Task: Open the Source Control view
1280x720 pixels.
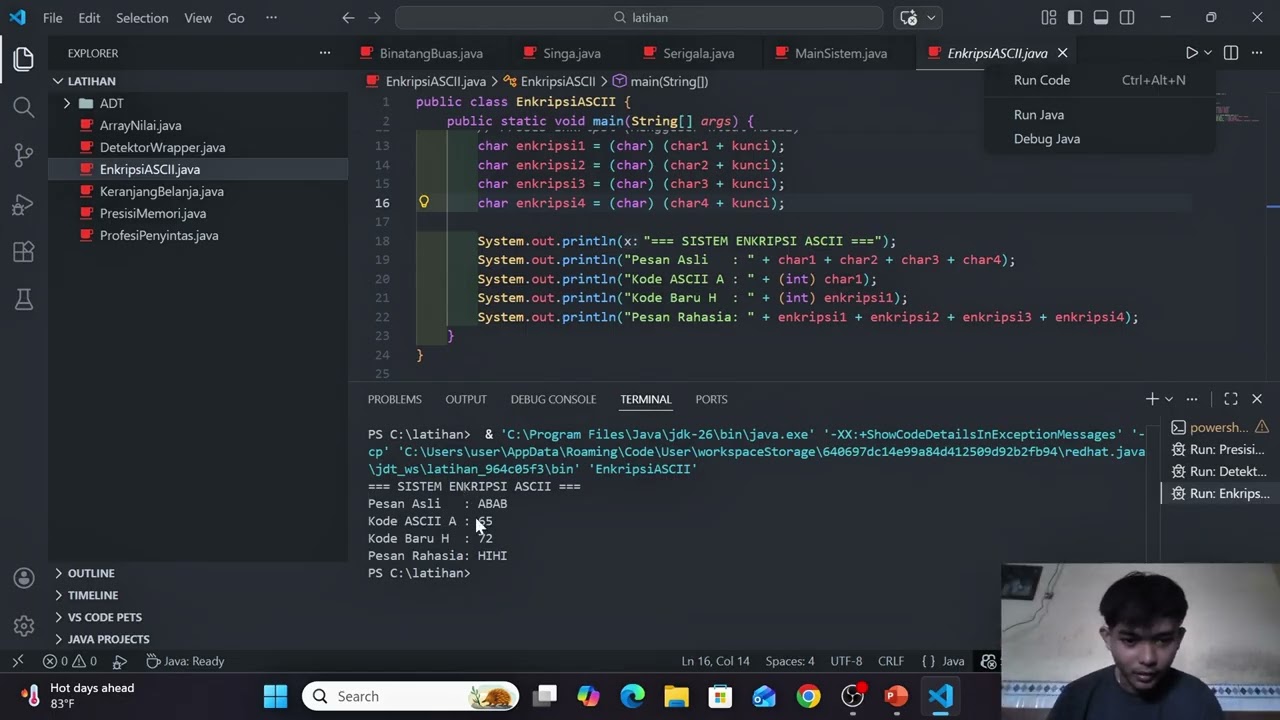Action: tap(24, 155)
